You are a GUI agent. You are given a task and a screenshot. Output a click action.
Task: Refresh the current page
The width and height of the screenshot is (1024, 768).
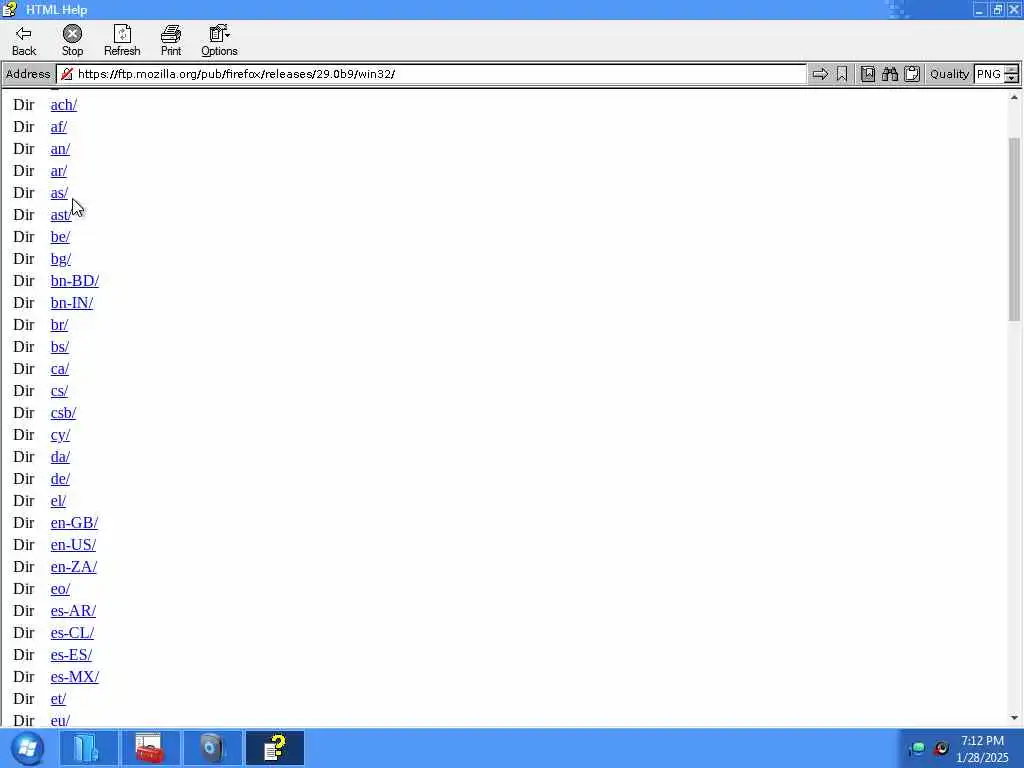[122, 40]
